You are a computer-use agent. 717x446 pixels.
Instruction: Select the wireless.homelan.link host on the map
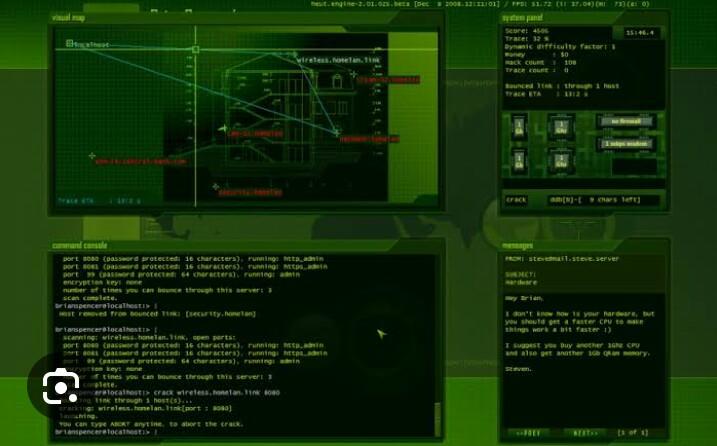click(x=338, y=60)
